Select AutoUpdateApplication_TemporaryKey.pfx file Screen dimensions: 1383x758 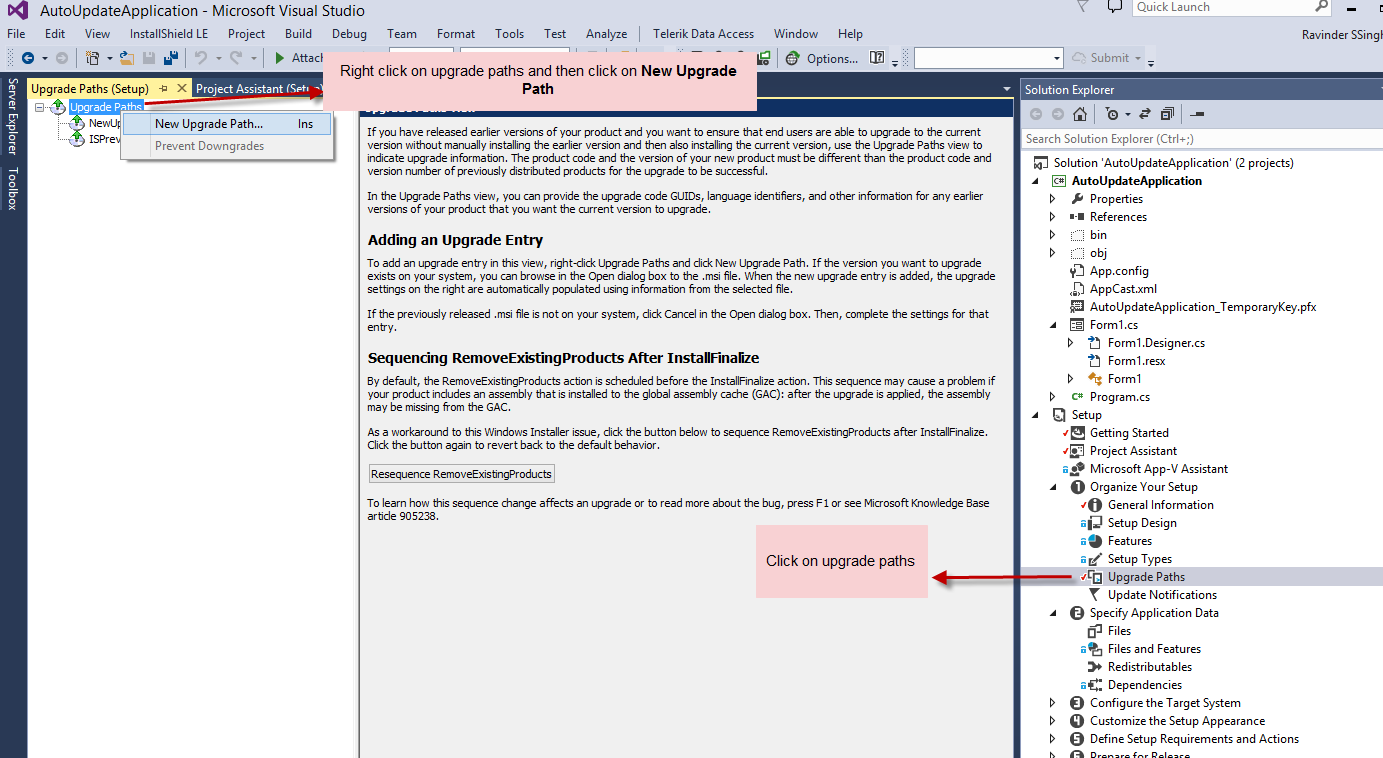(x=1201, y=307)
